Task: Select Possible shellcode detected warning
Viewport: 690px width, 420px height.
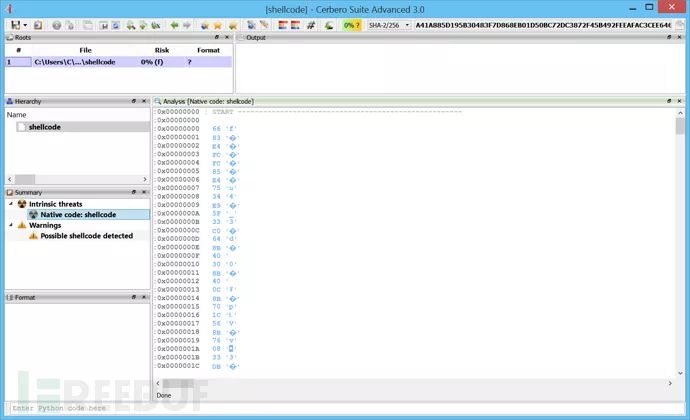Action: click(86, 236)
